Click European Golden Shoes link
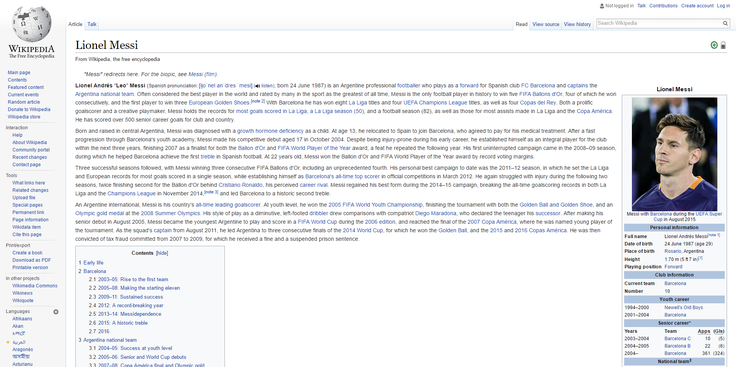The image size is (736, 367). tap(219, 103)
